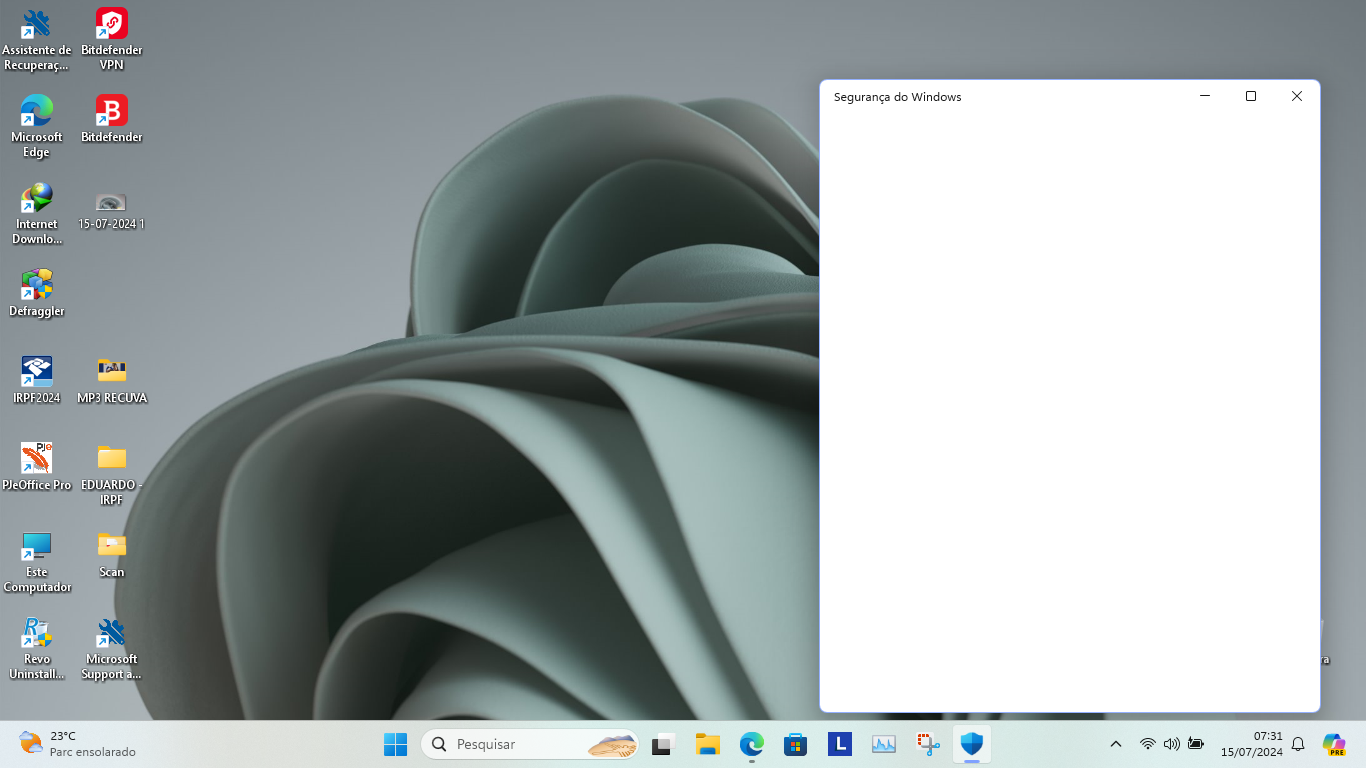Launch the Snipping Tool from taskbar
The image size is (1366, 768).
pyautogui.click(x=928, y=744)
